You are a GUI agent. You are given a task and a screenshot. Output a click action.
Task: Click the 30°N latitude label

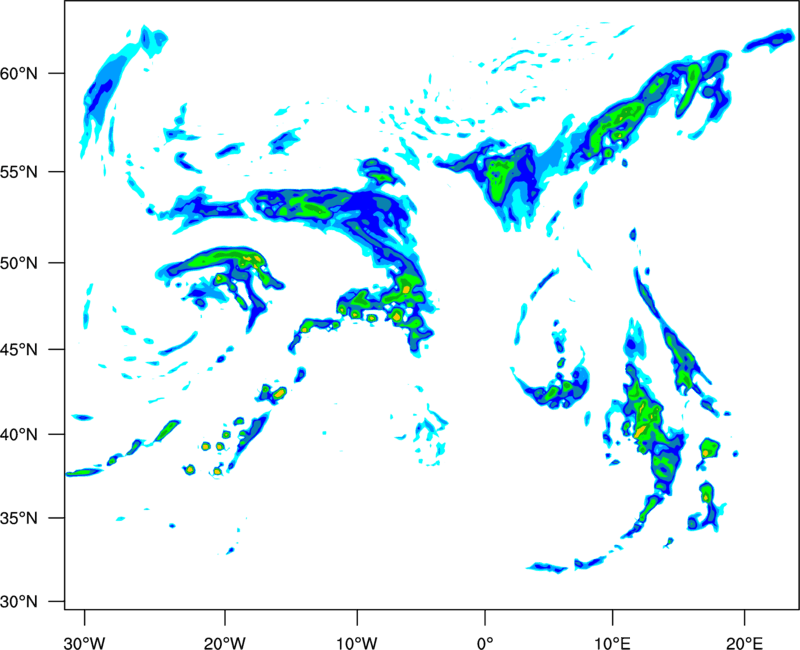click(19, 602)
